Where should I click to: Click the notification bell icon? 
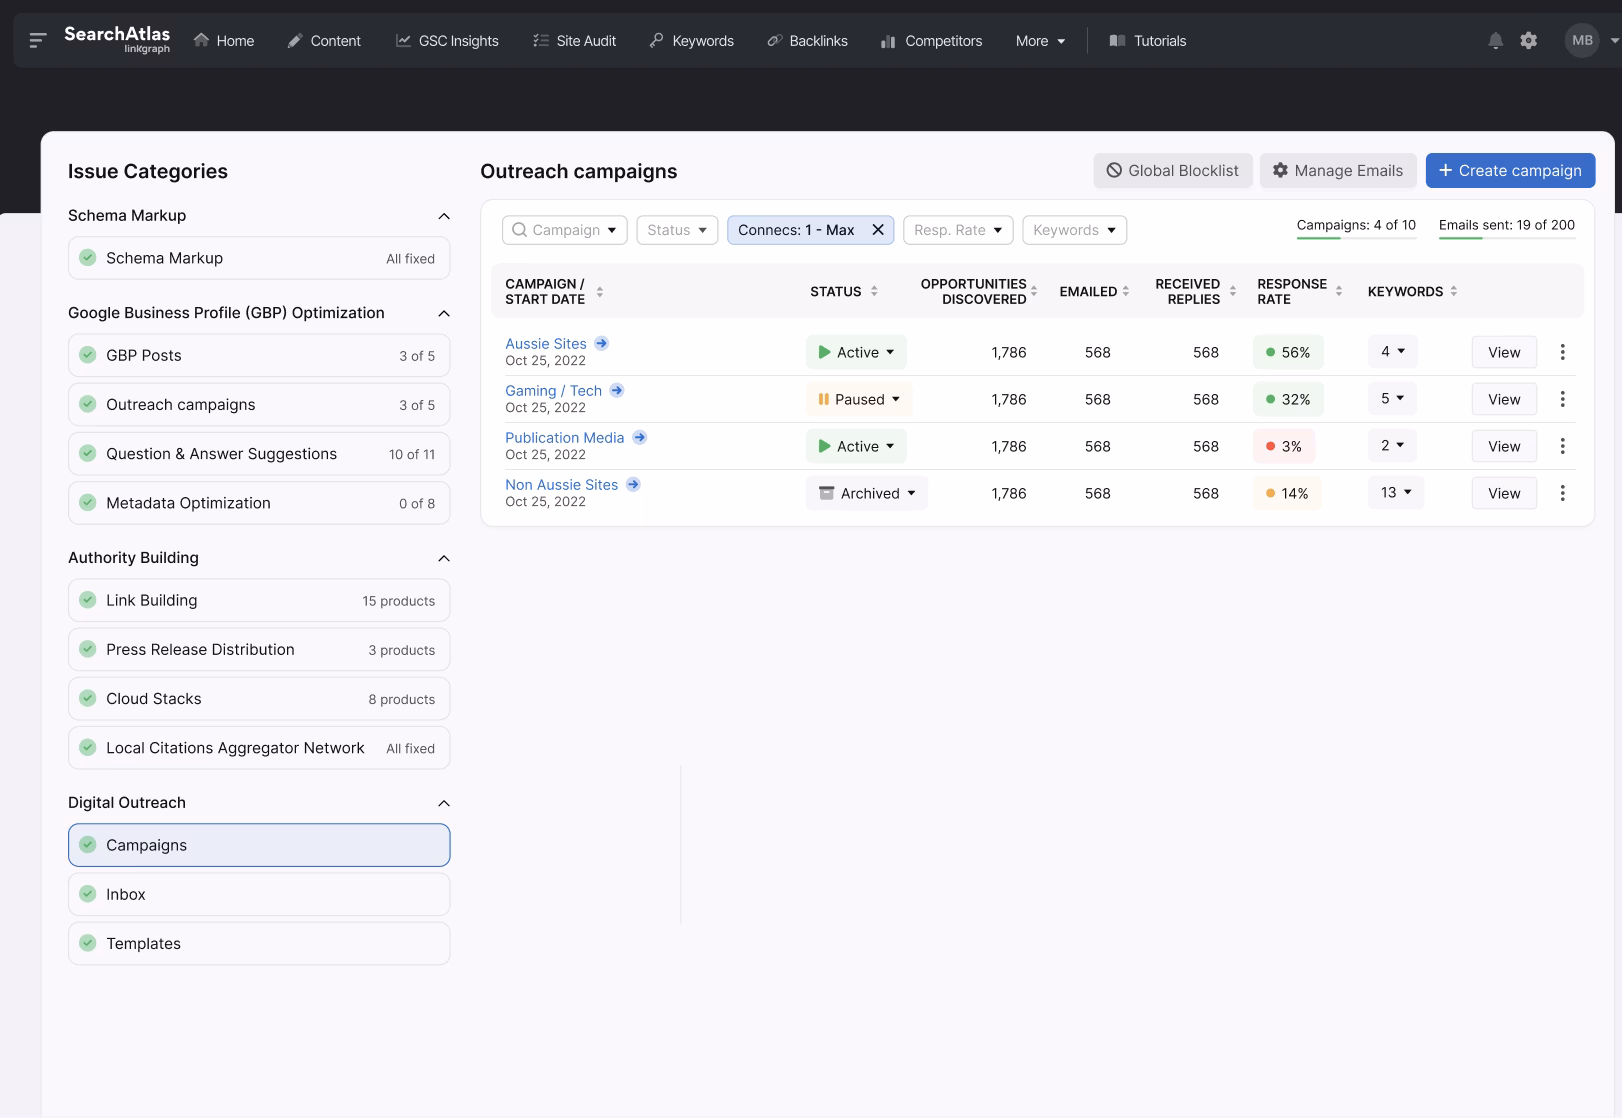pos(1495,41)
